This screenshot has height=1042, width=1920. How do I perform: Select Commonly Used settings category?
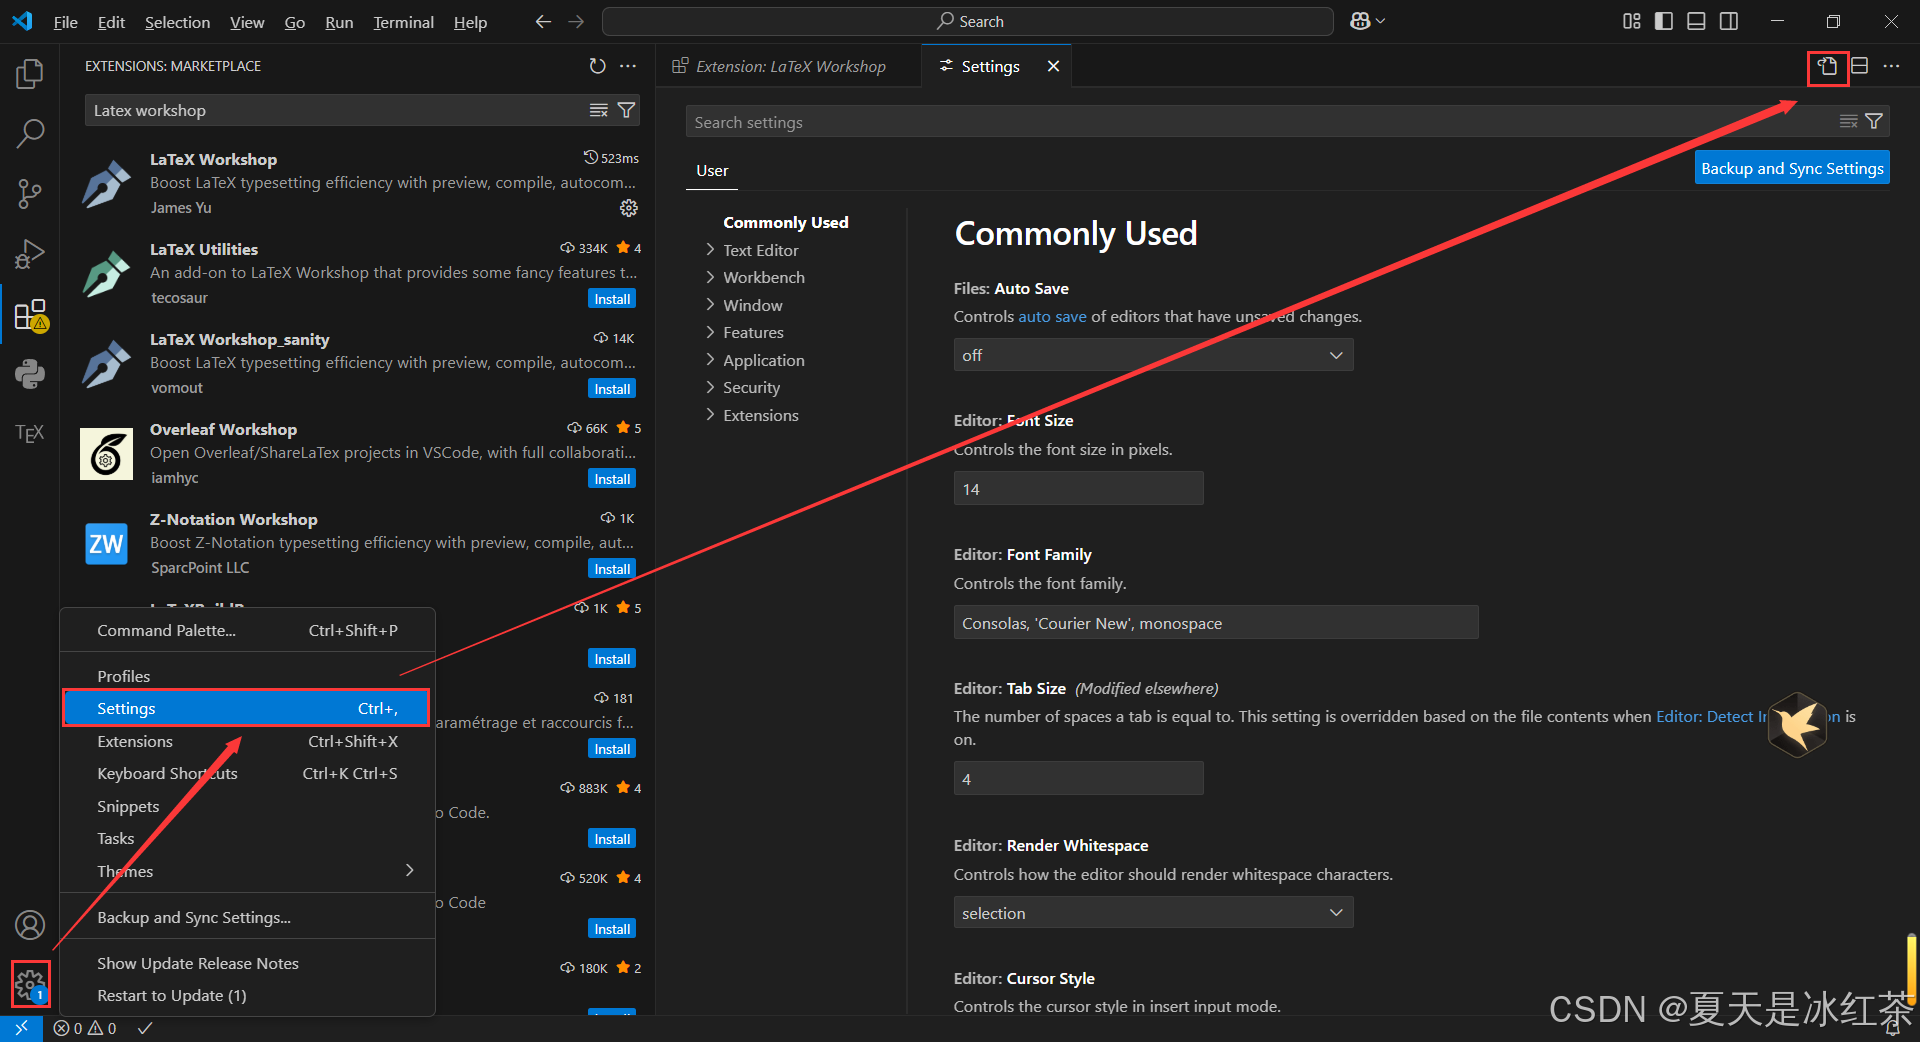coord(786,222)
